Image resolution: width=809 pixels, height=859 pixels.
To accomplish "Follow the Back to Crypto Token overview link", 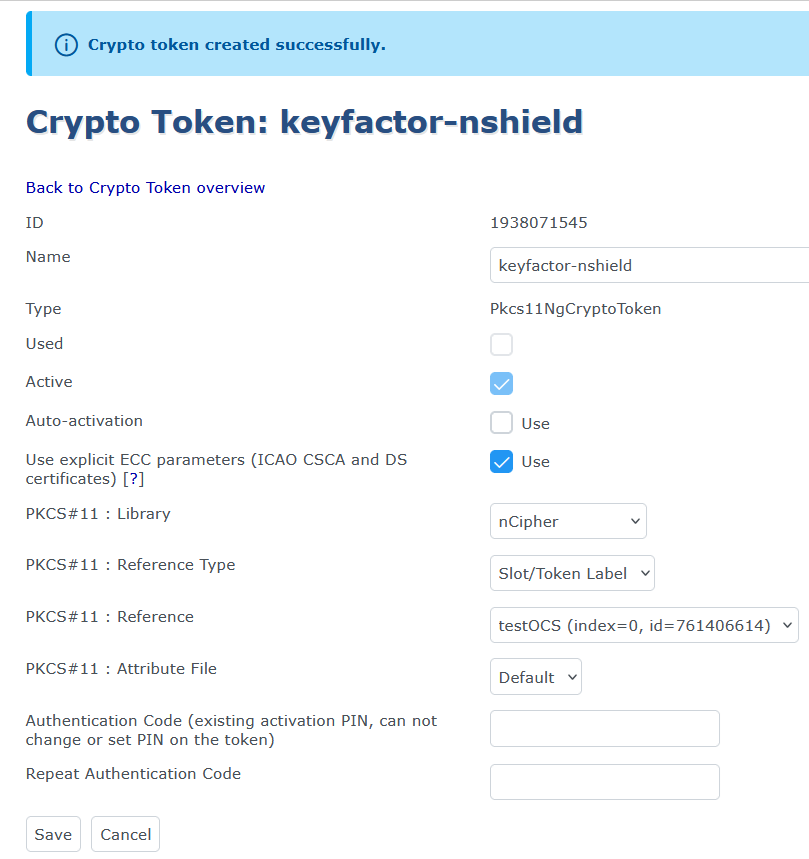I will pyautogui.click(x=145, y=187).
